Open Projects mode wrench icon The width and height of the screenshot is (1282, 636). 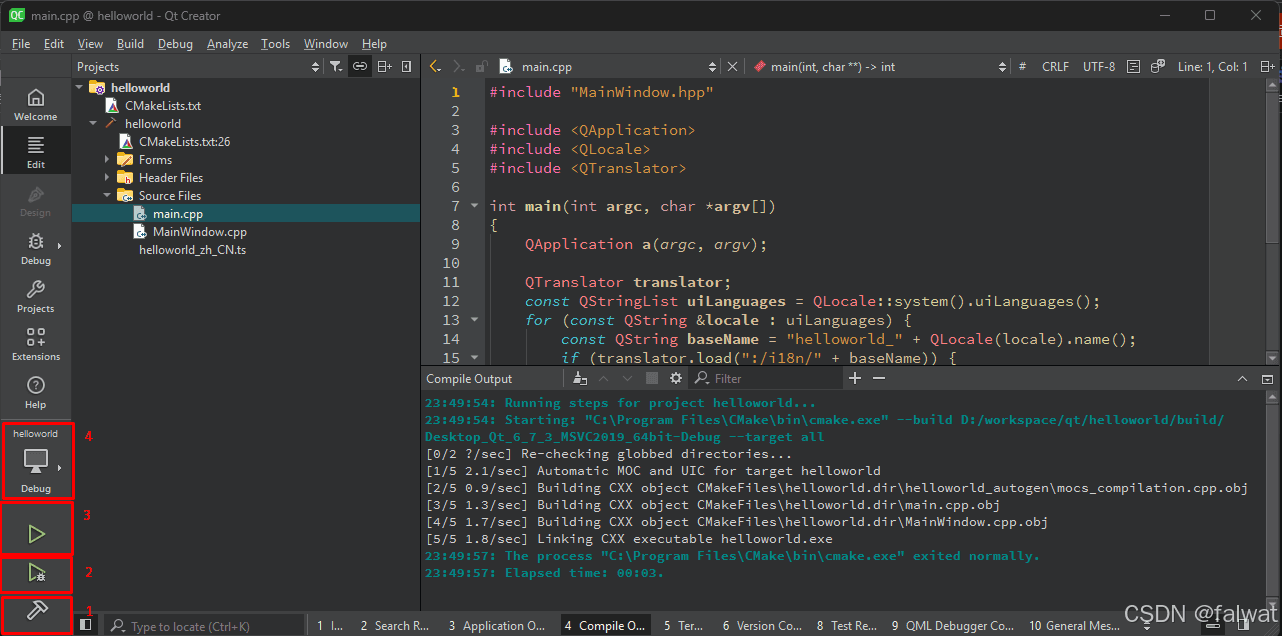point(36,296)
